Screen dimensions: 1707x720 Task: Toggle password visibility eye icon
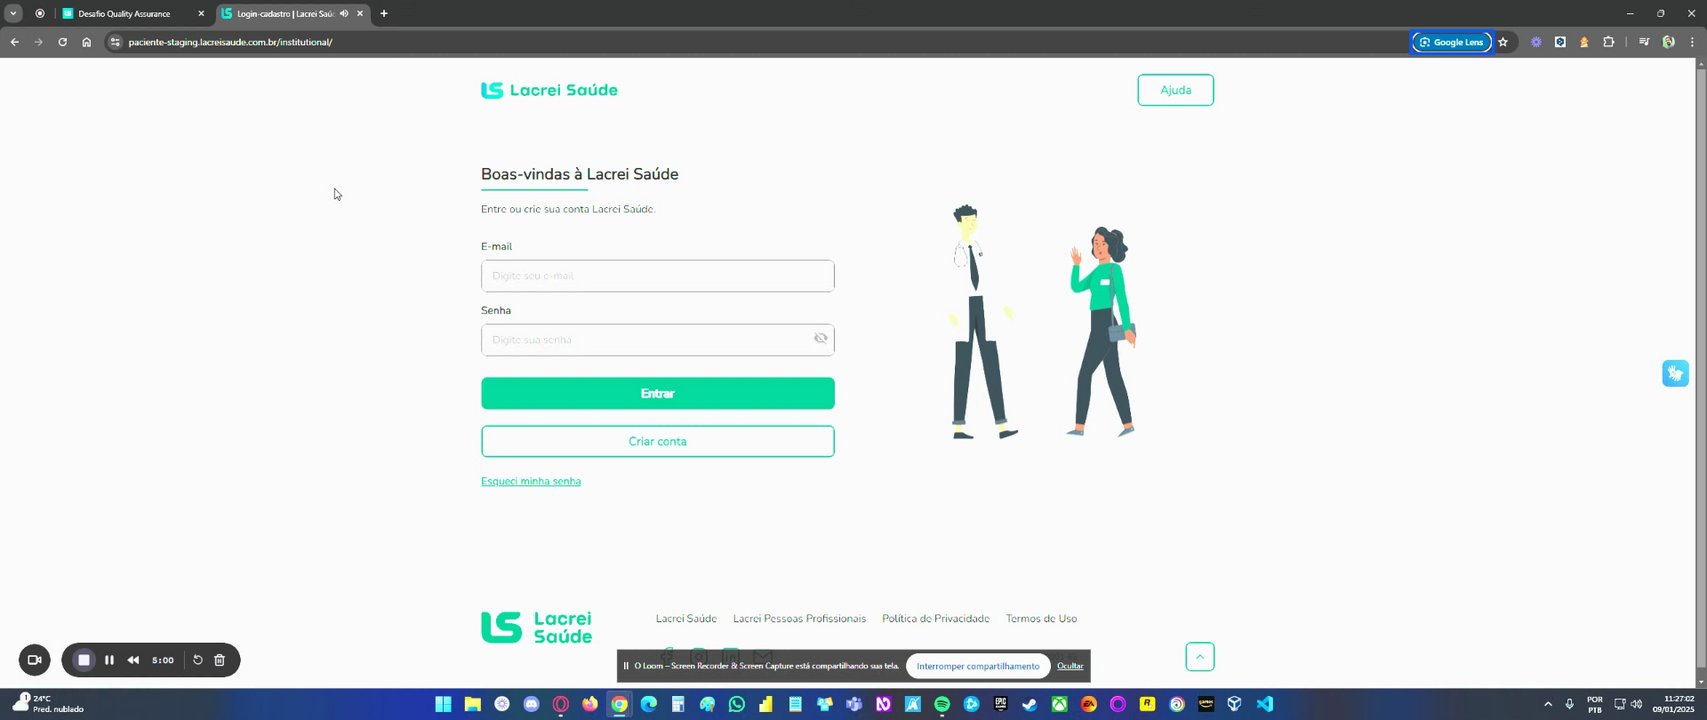click(820, 339)
